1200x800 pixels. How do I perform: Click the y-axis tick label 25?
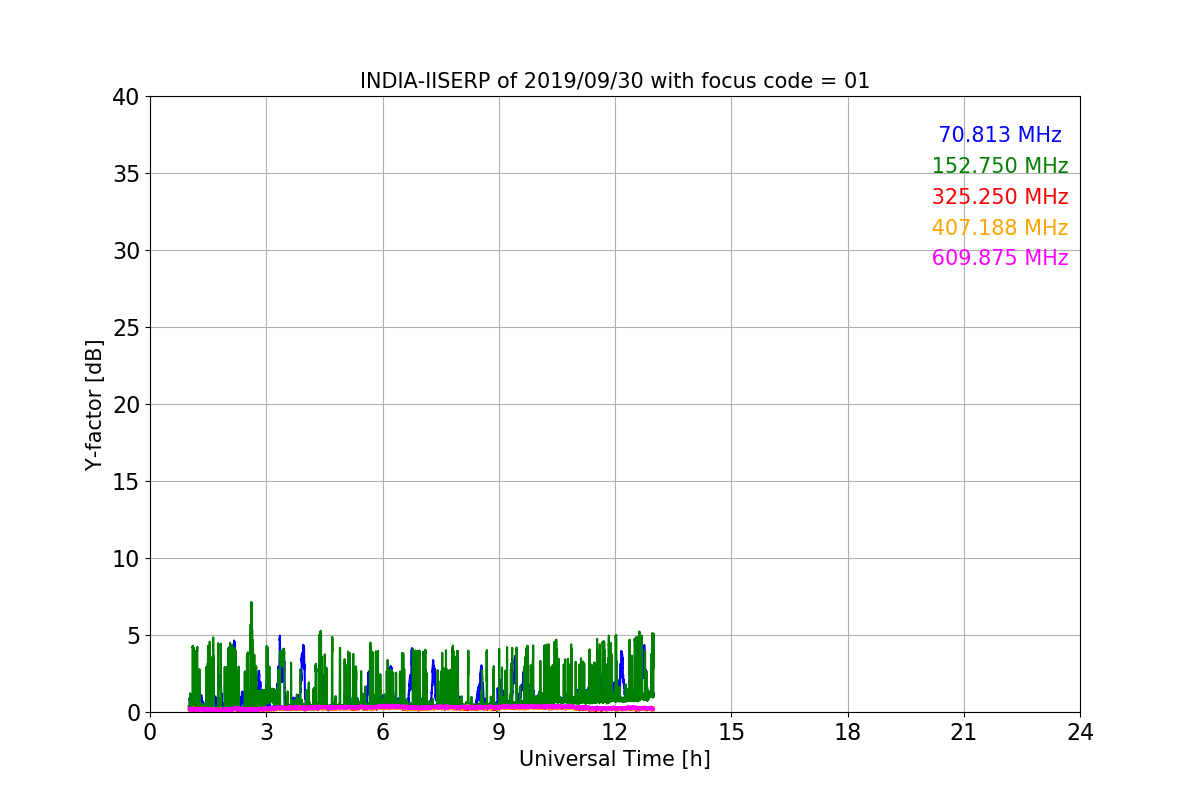click(125, 328)
